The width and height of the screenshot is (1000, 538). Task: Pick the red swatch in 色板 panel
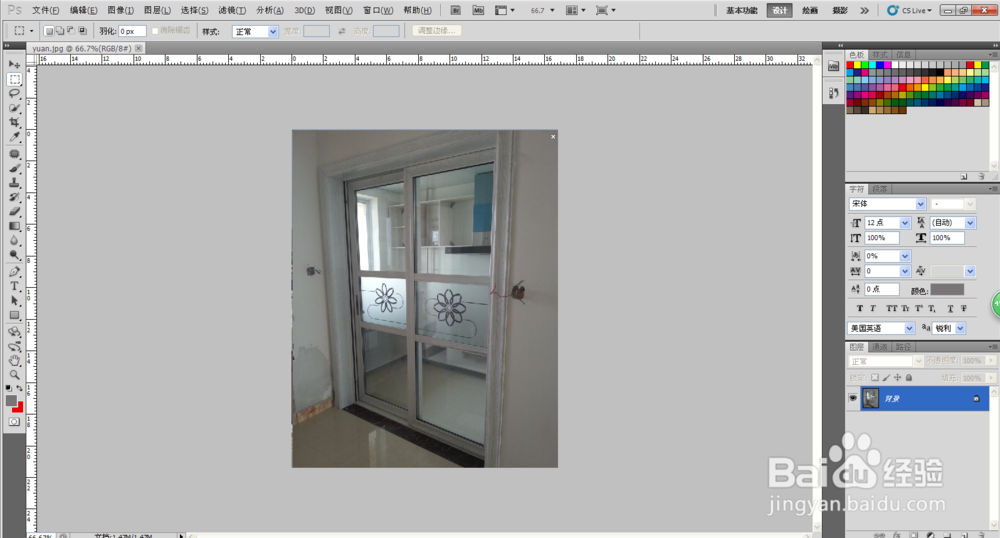(x=850, y=65)
